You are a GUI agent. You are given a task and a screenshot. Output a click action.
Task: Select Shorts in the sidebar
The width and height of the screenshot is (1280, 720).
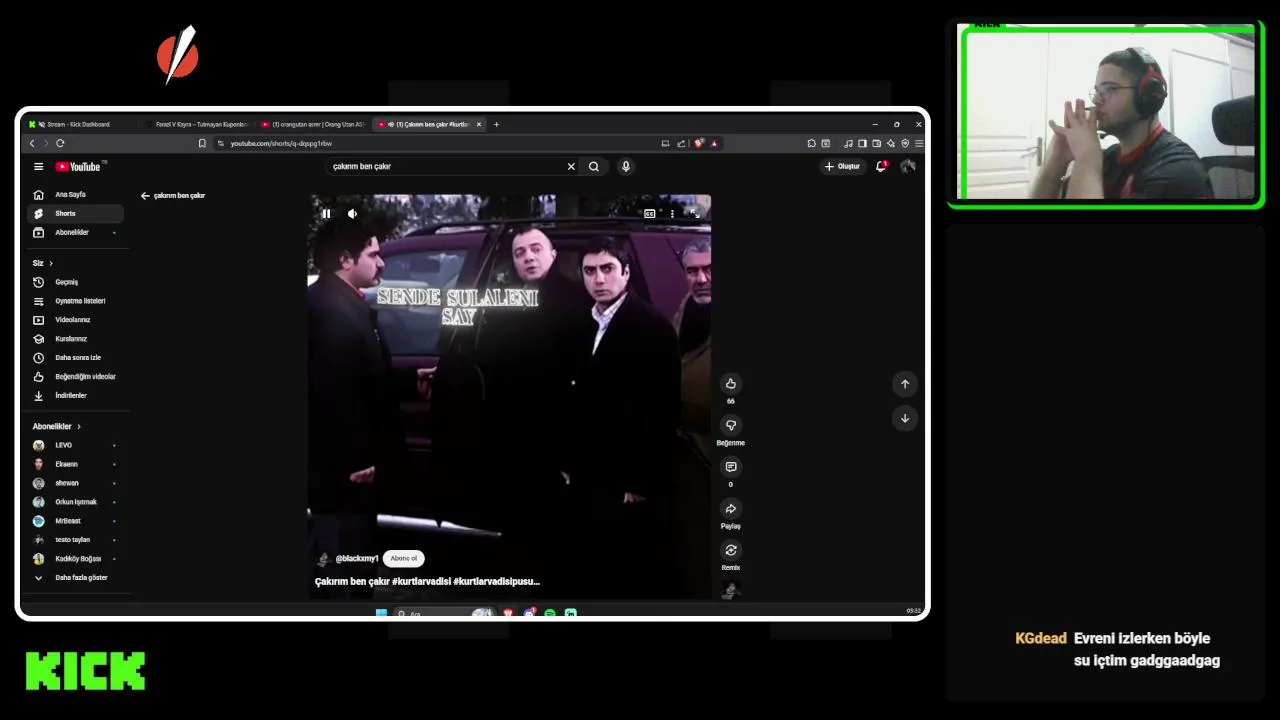tap(76, 213)
